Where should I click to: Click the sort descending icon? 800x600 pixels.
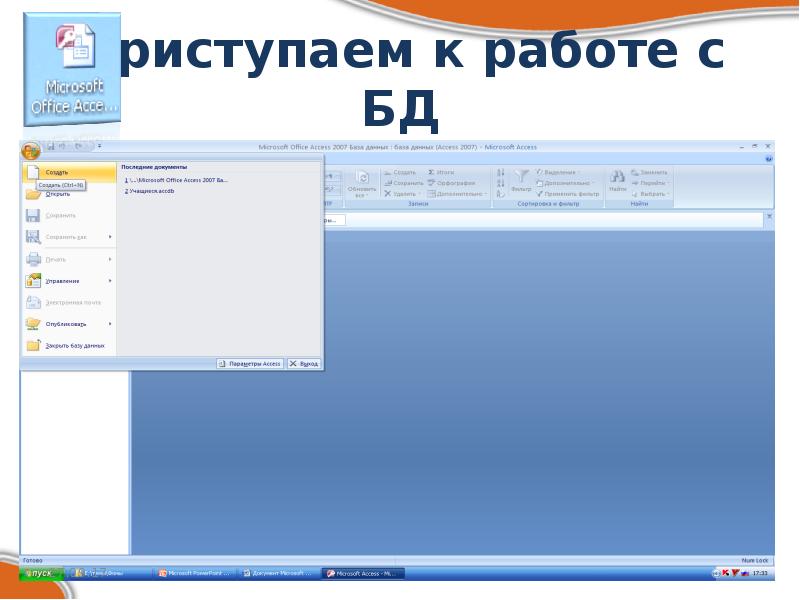pyautogui.click(x=501, y=183)
